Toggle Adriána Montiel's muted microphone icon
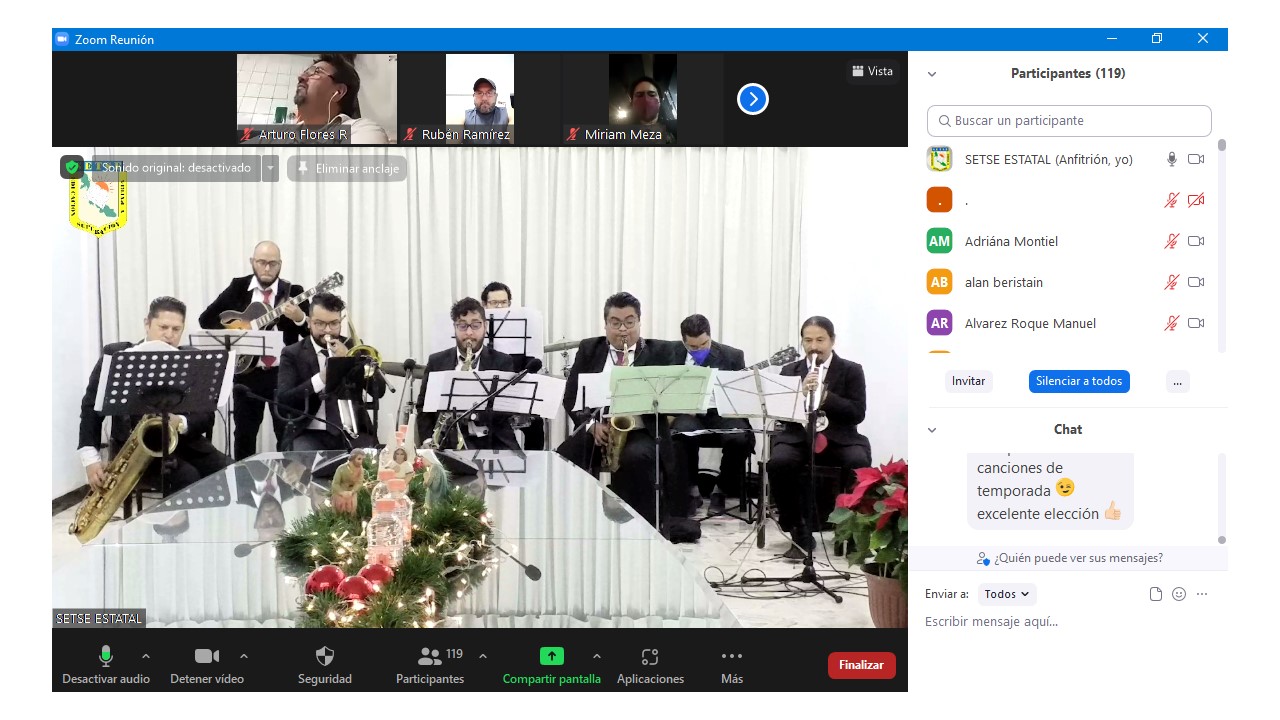1280x720 pixels. pyautogui.click(x=1172, y=241)
